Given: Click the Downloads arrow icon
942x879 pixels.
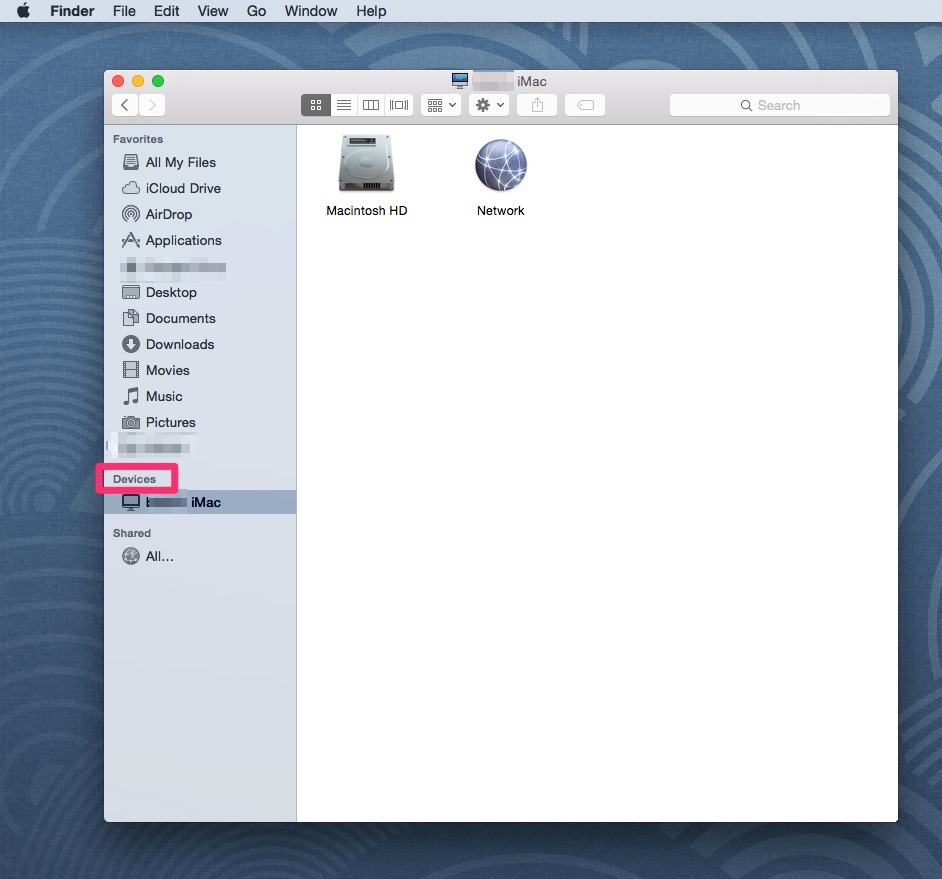Looking at the screenshot, I should (130, 344).
